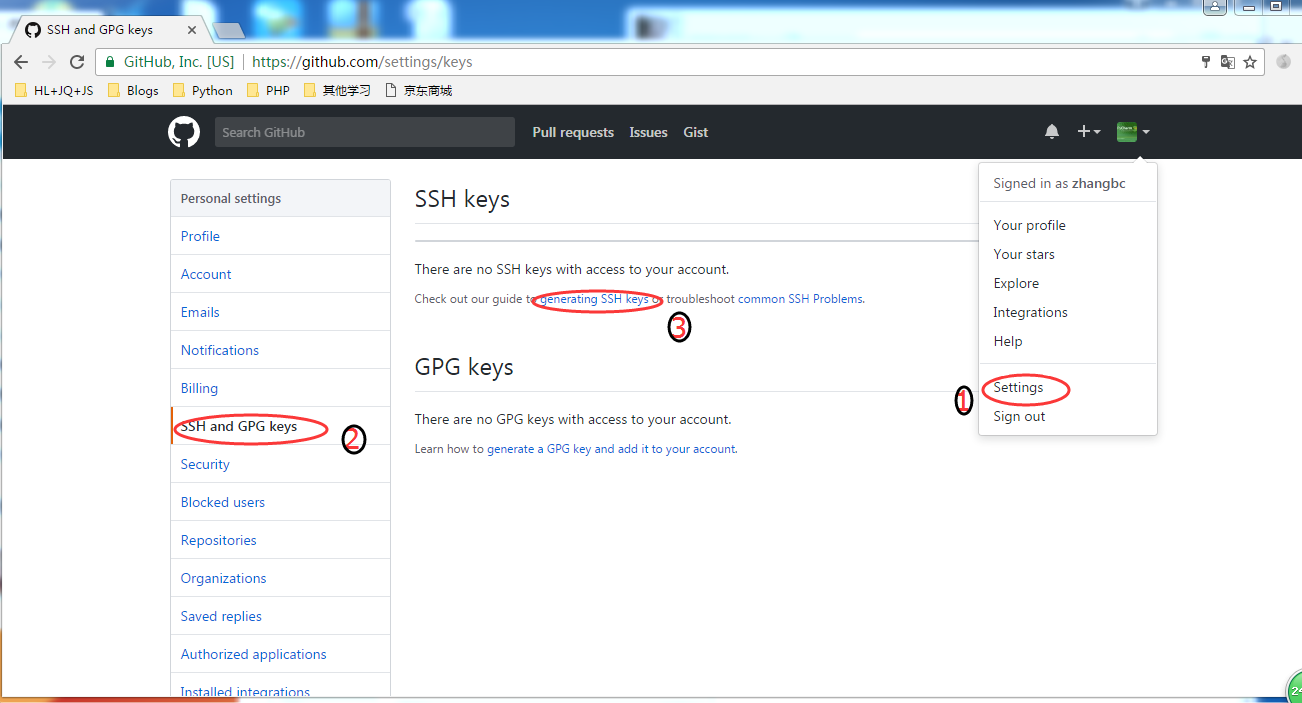The image size is (1302, 703).
Task: Go to Issues in header
Action: point(648,132)
